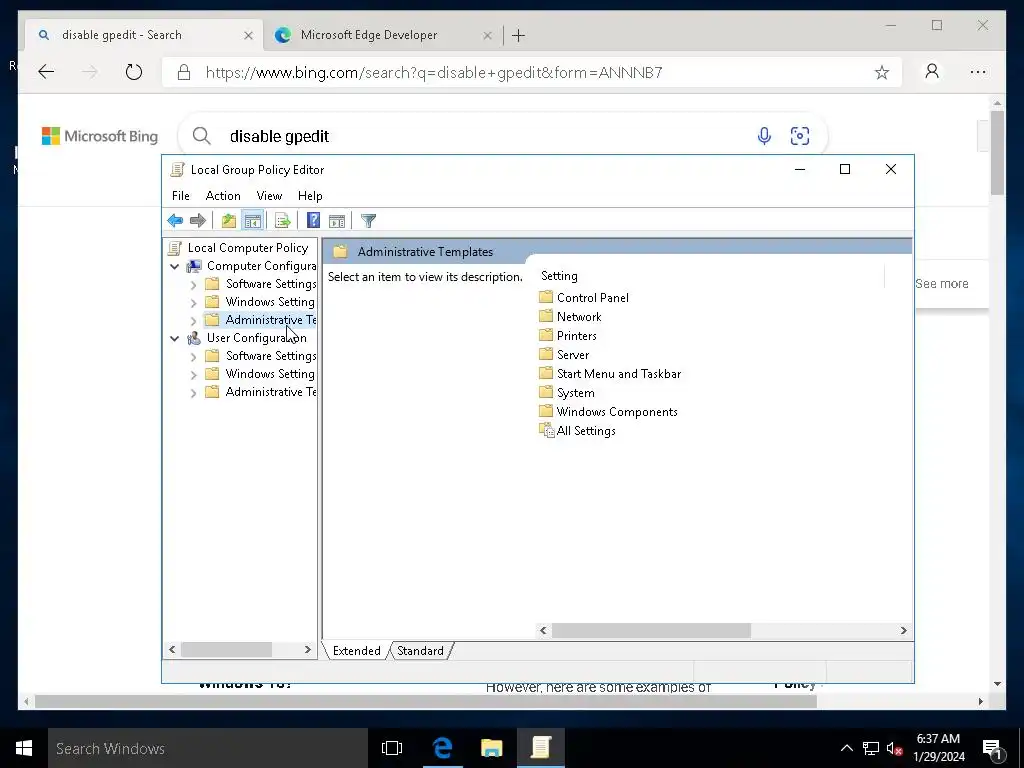Click the Bing microphone voice search icon
The image size is (1024, 768).
(764, 136)
